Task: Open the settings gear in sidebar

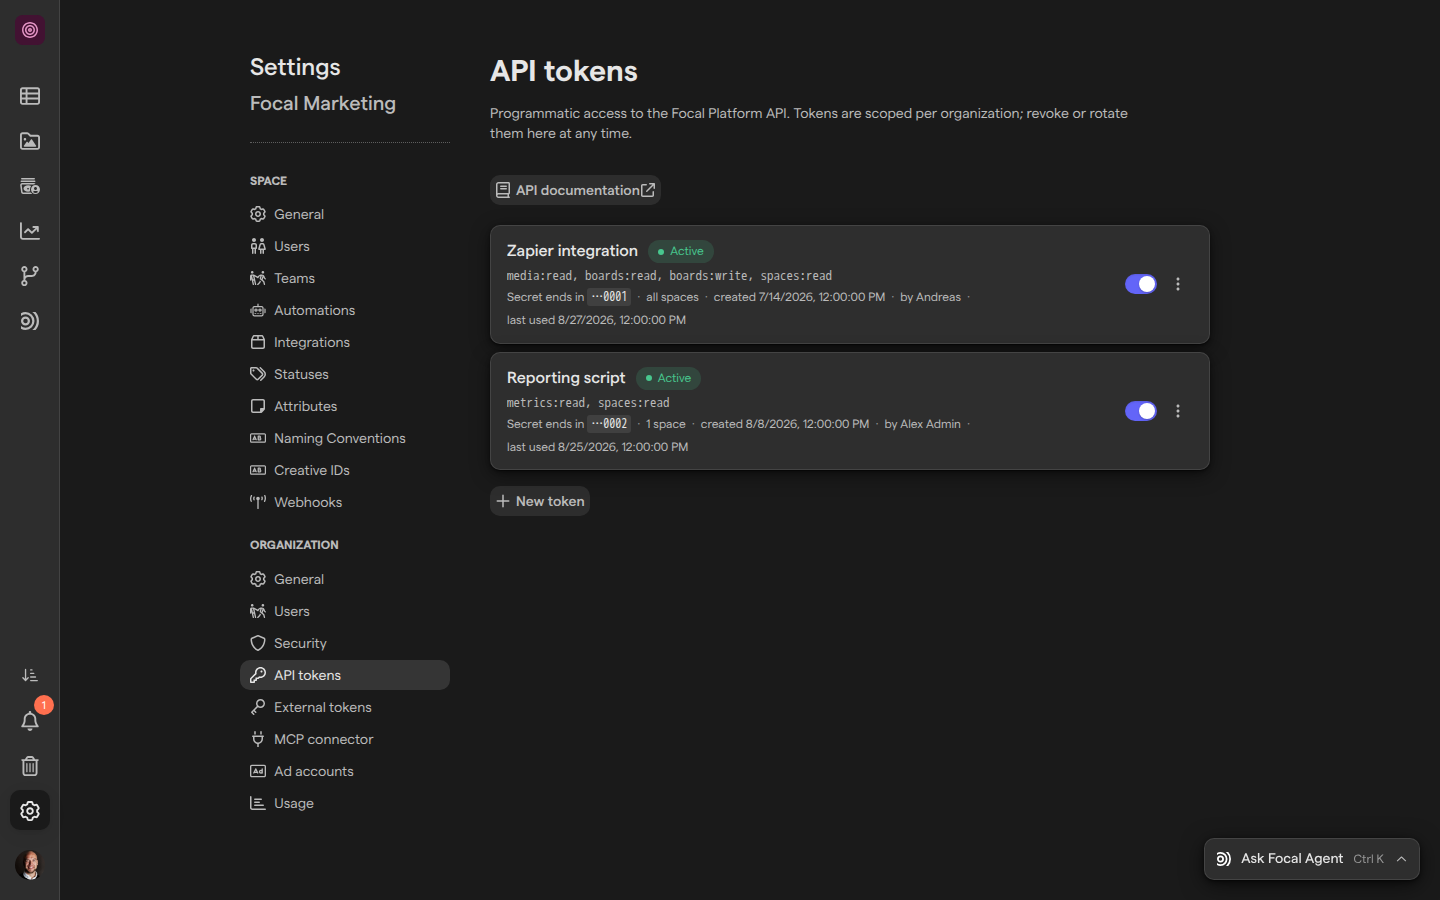Action: point(30,811)
